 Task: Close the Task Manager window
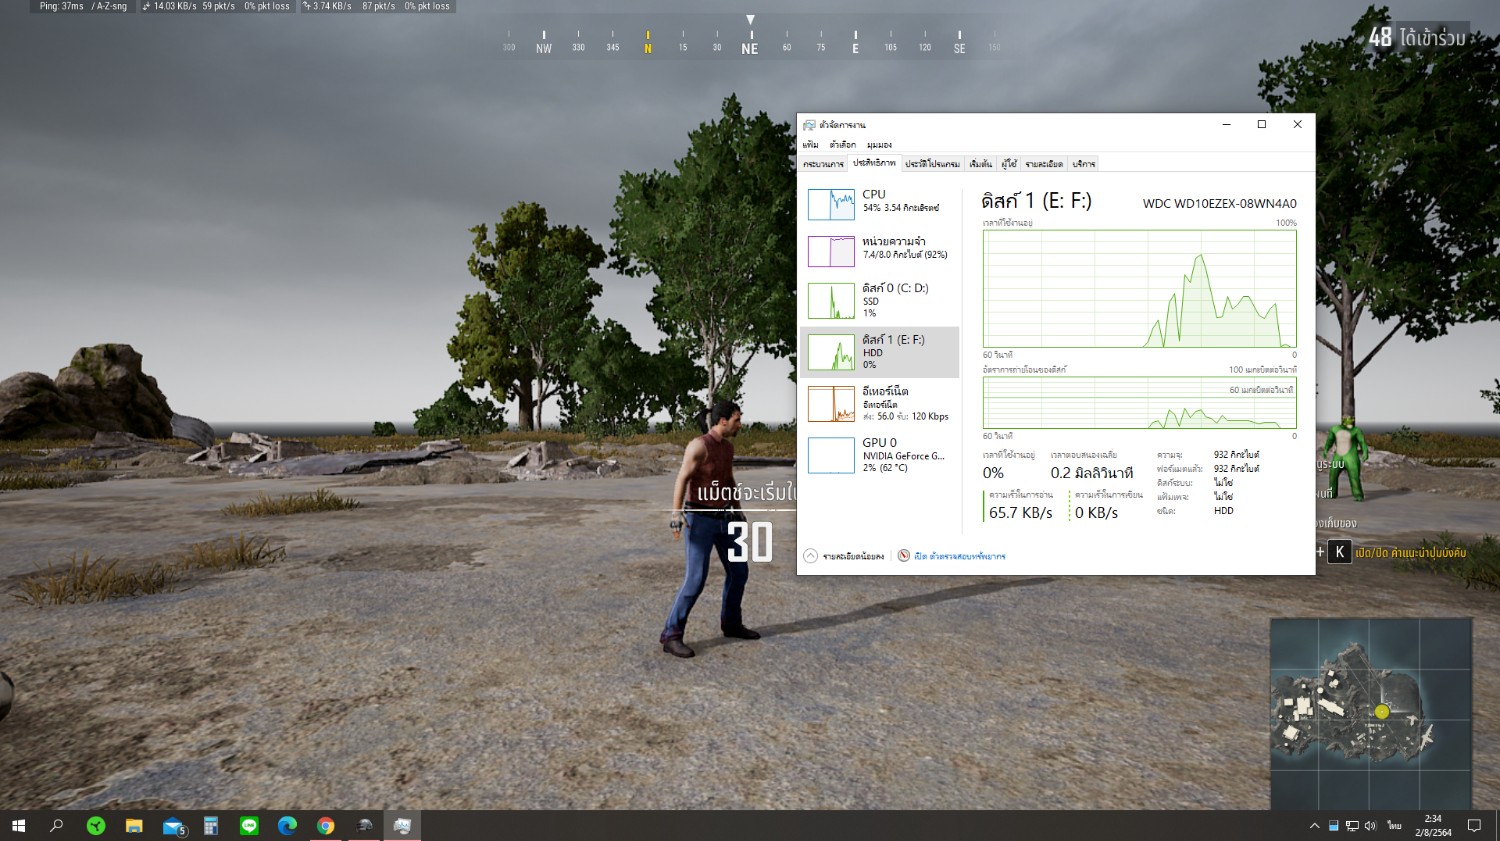coord(1297,125)
